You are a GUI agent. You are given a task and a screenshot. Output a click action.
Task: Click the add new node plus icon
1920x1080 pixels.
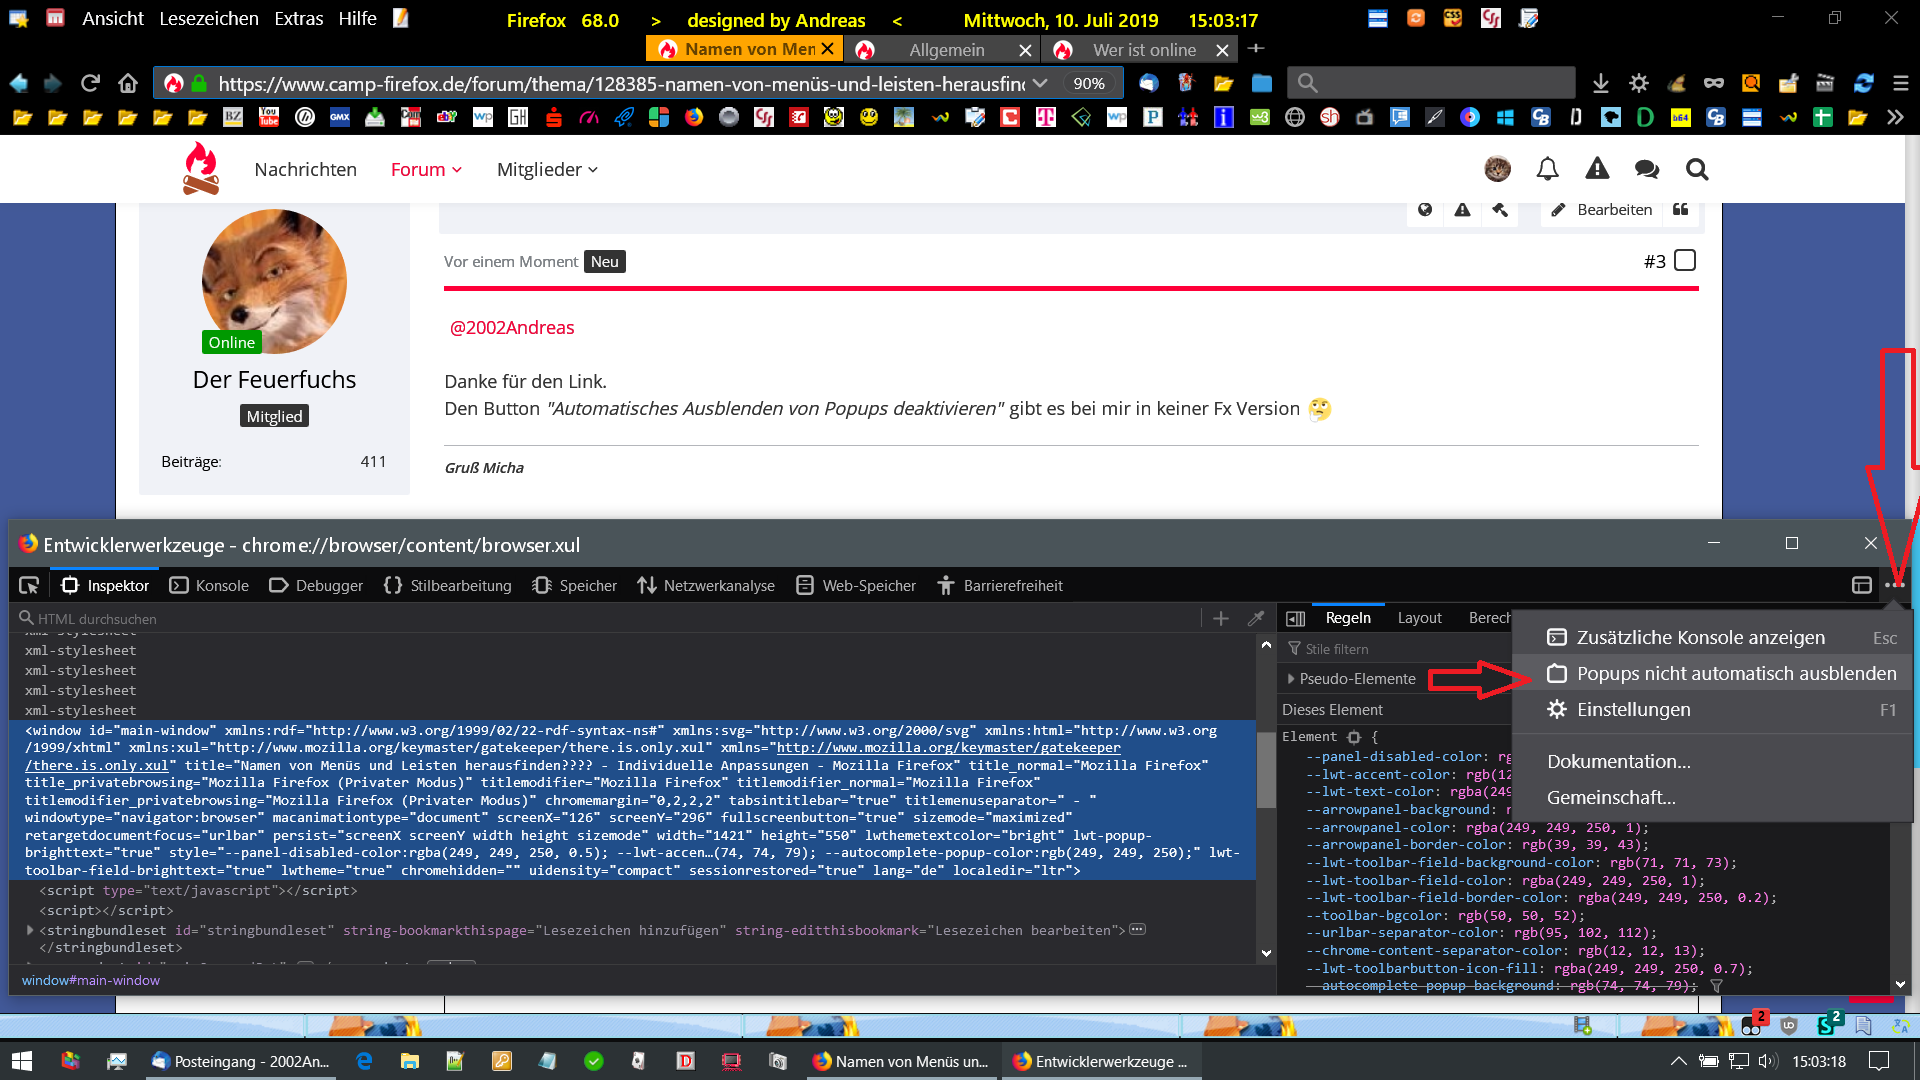click(x=1220, y=618)
